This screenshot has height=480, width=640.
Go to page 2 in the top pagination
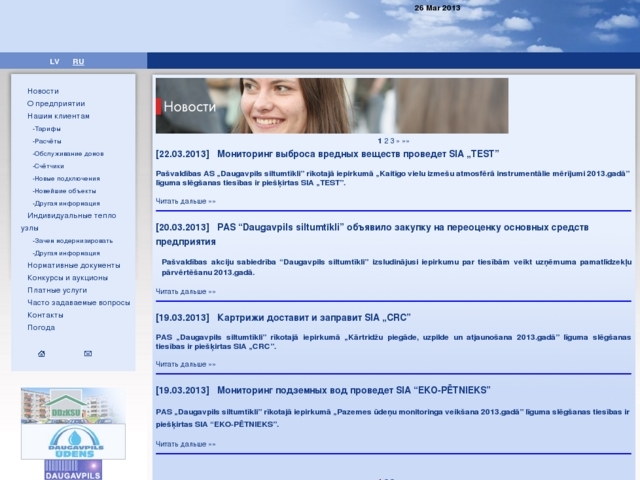pos(386,141)
